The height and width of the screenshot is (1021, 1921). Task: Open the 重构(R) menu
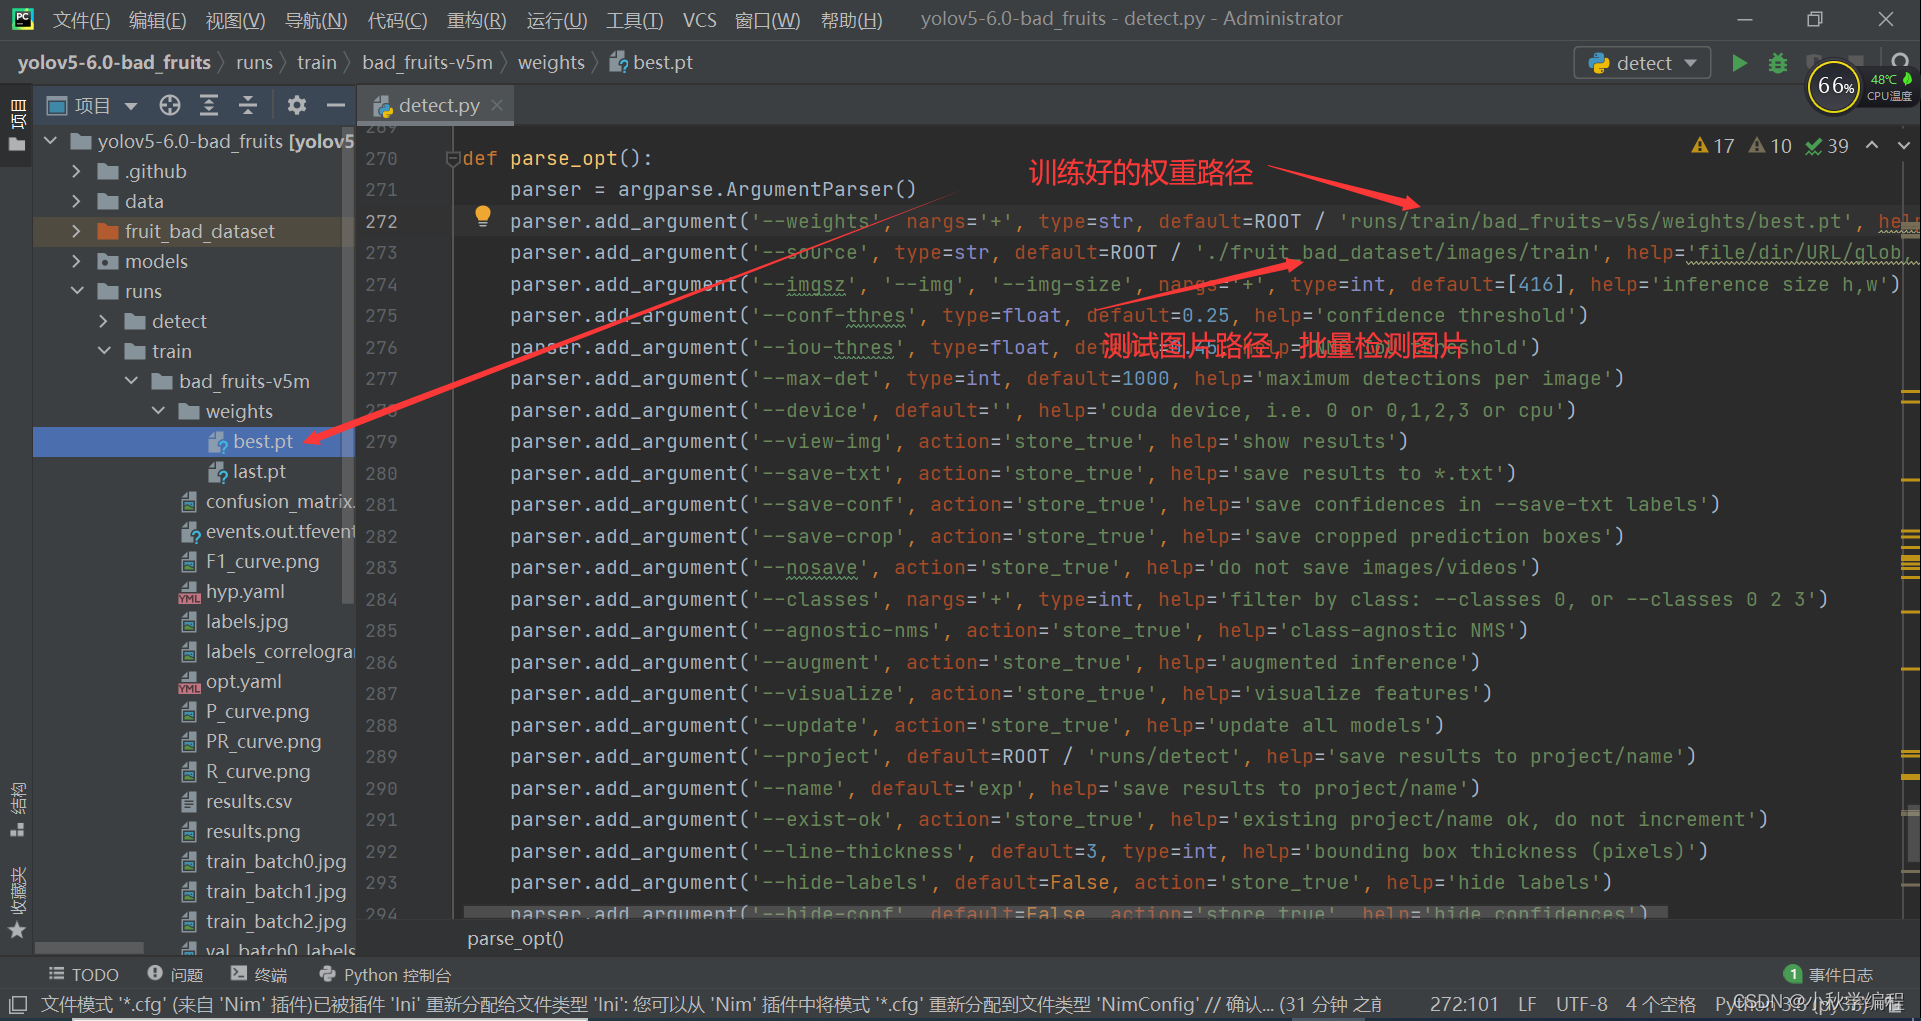[x=476, y=20]
